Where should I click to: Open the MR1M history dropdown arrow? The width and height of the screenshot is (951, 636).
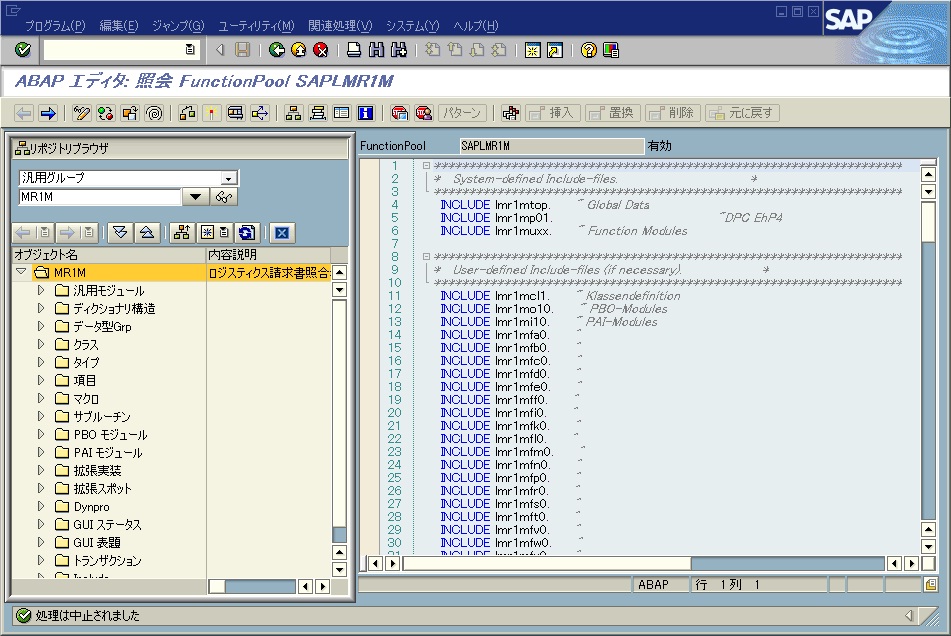[196, 197]
